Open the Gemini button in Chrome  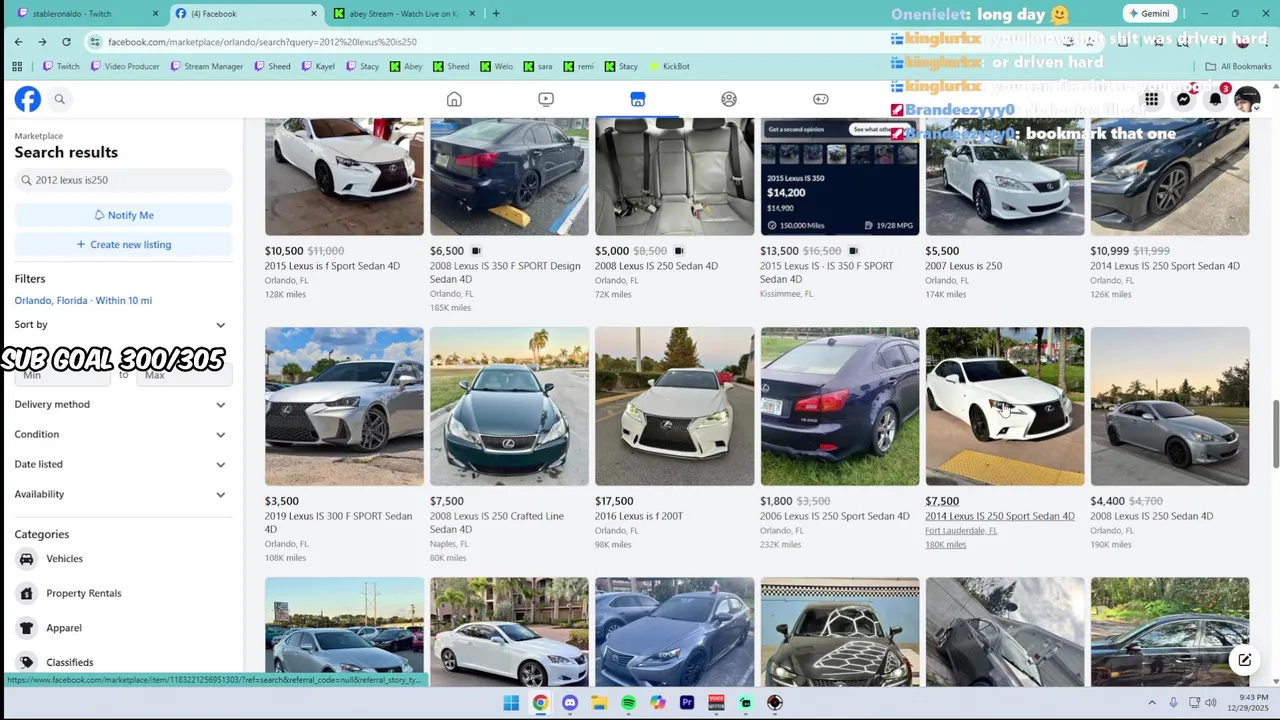click(x=1149, y=14)
